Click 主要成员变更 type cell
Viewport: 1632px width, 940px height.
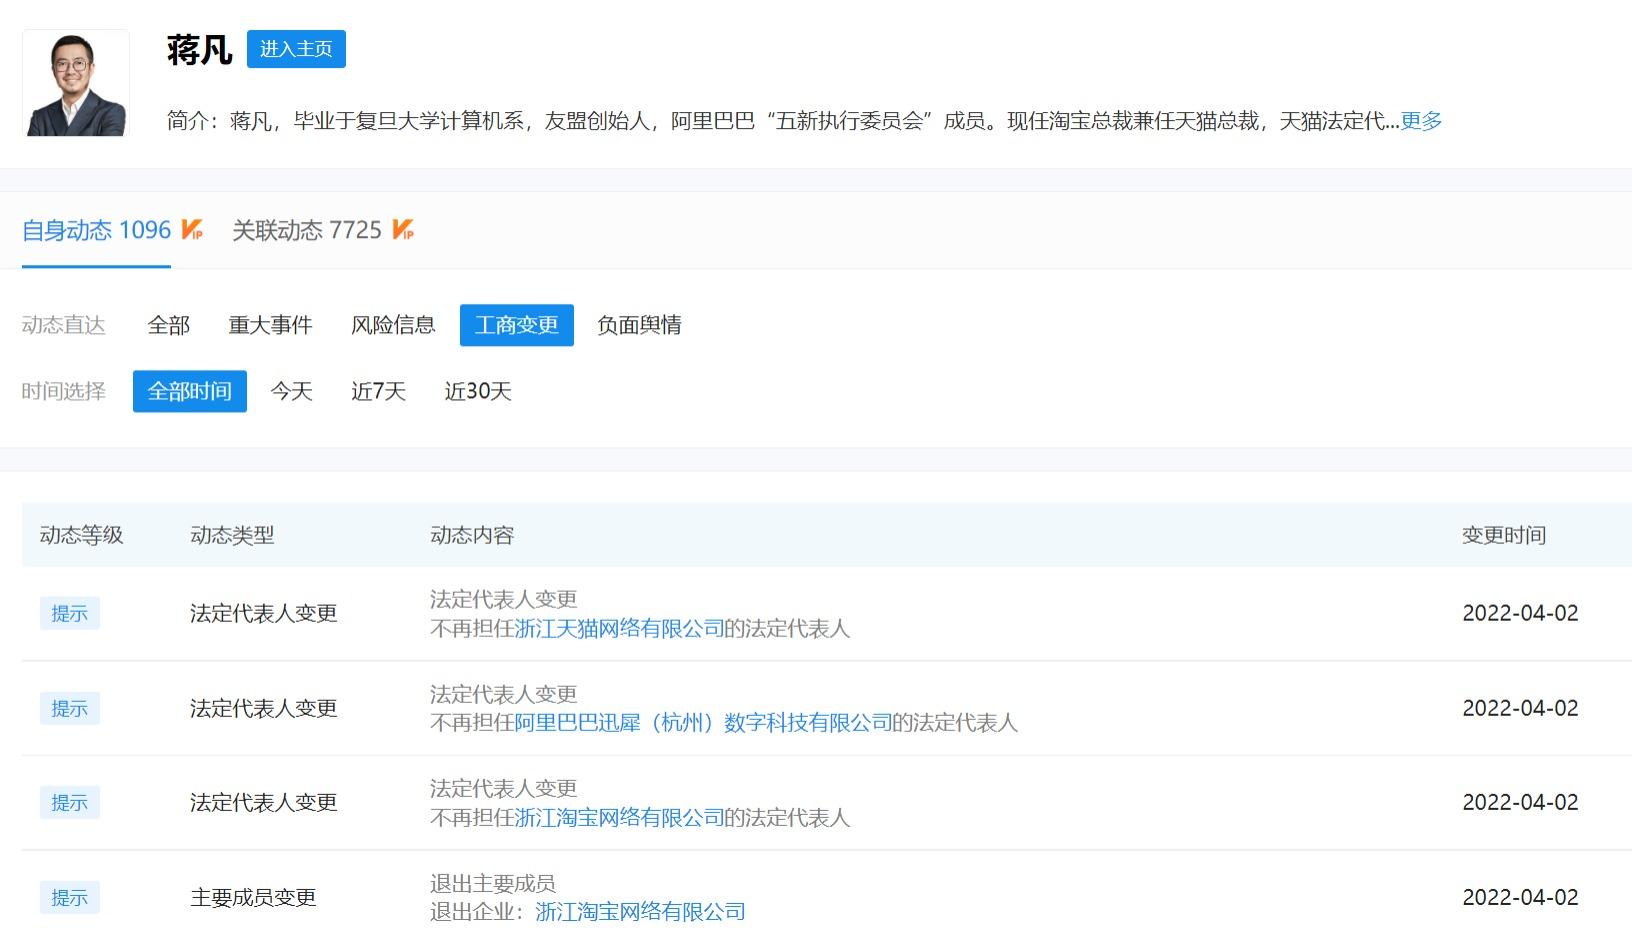tap(253, 898)
